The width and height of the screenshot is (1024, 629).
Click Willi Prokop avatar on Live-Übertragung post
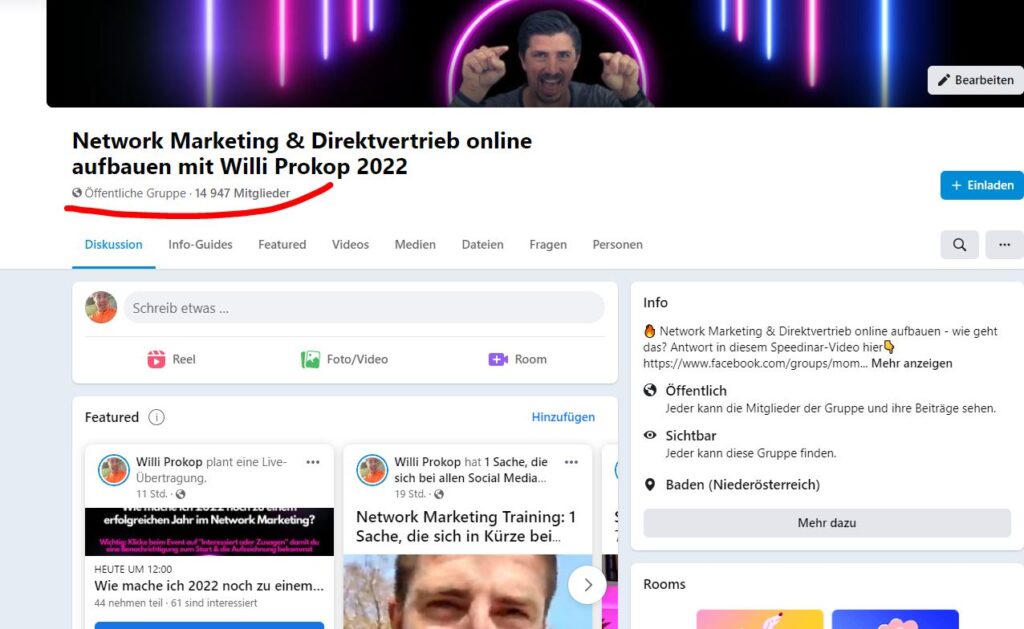(x=114, y=470)
